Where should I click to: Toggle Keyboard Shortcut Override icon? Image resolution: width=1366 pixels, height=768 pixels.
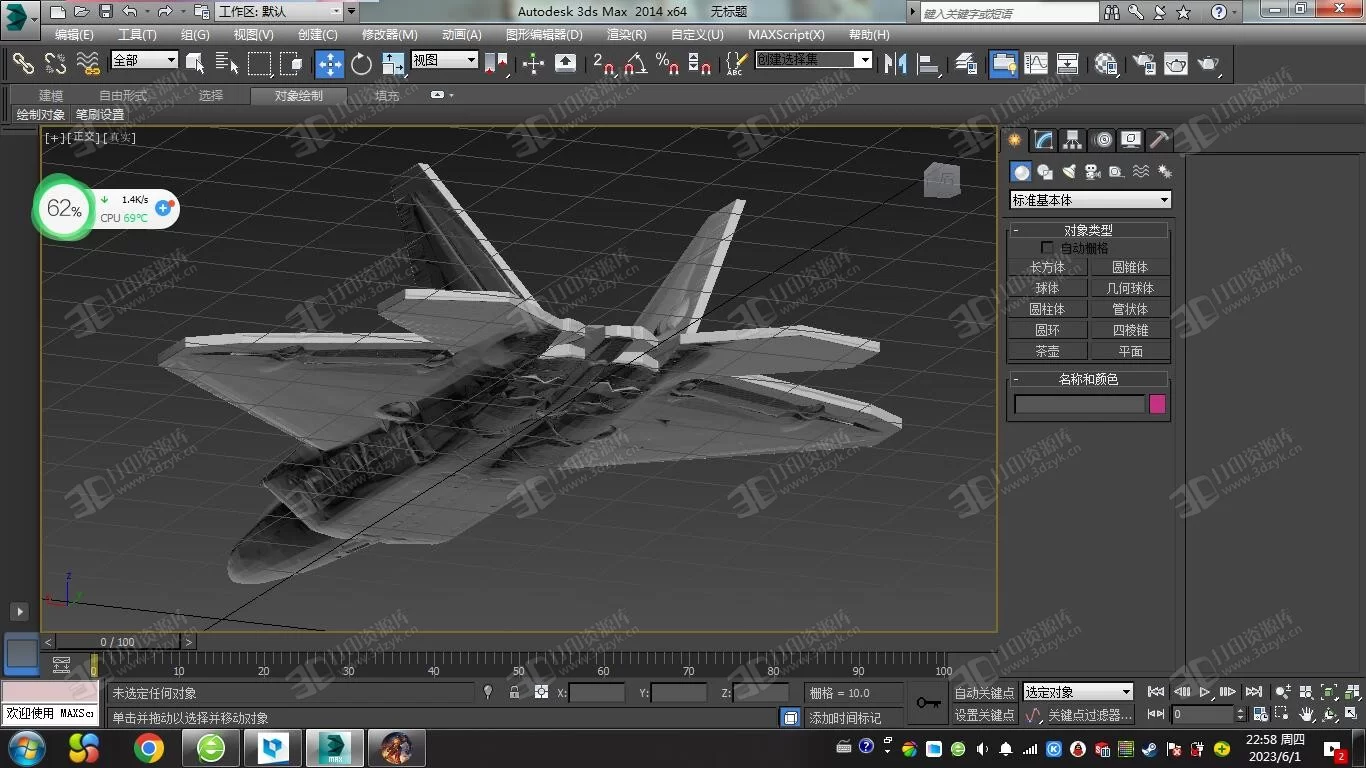pyautogui.click(x=565, y=63)
